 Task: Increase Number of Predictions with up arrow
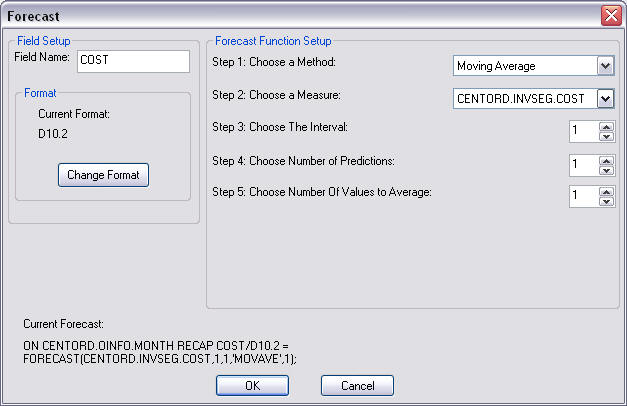pos(606,161)
